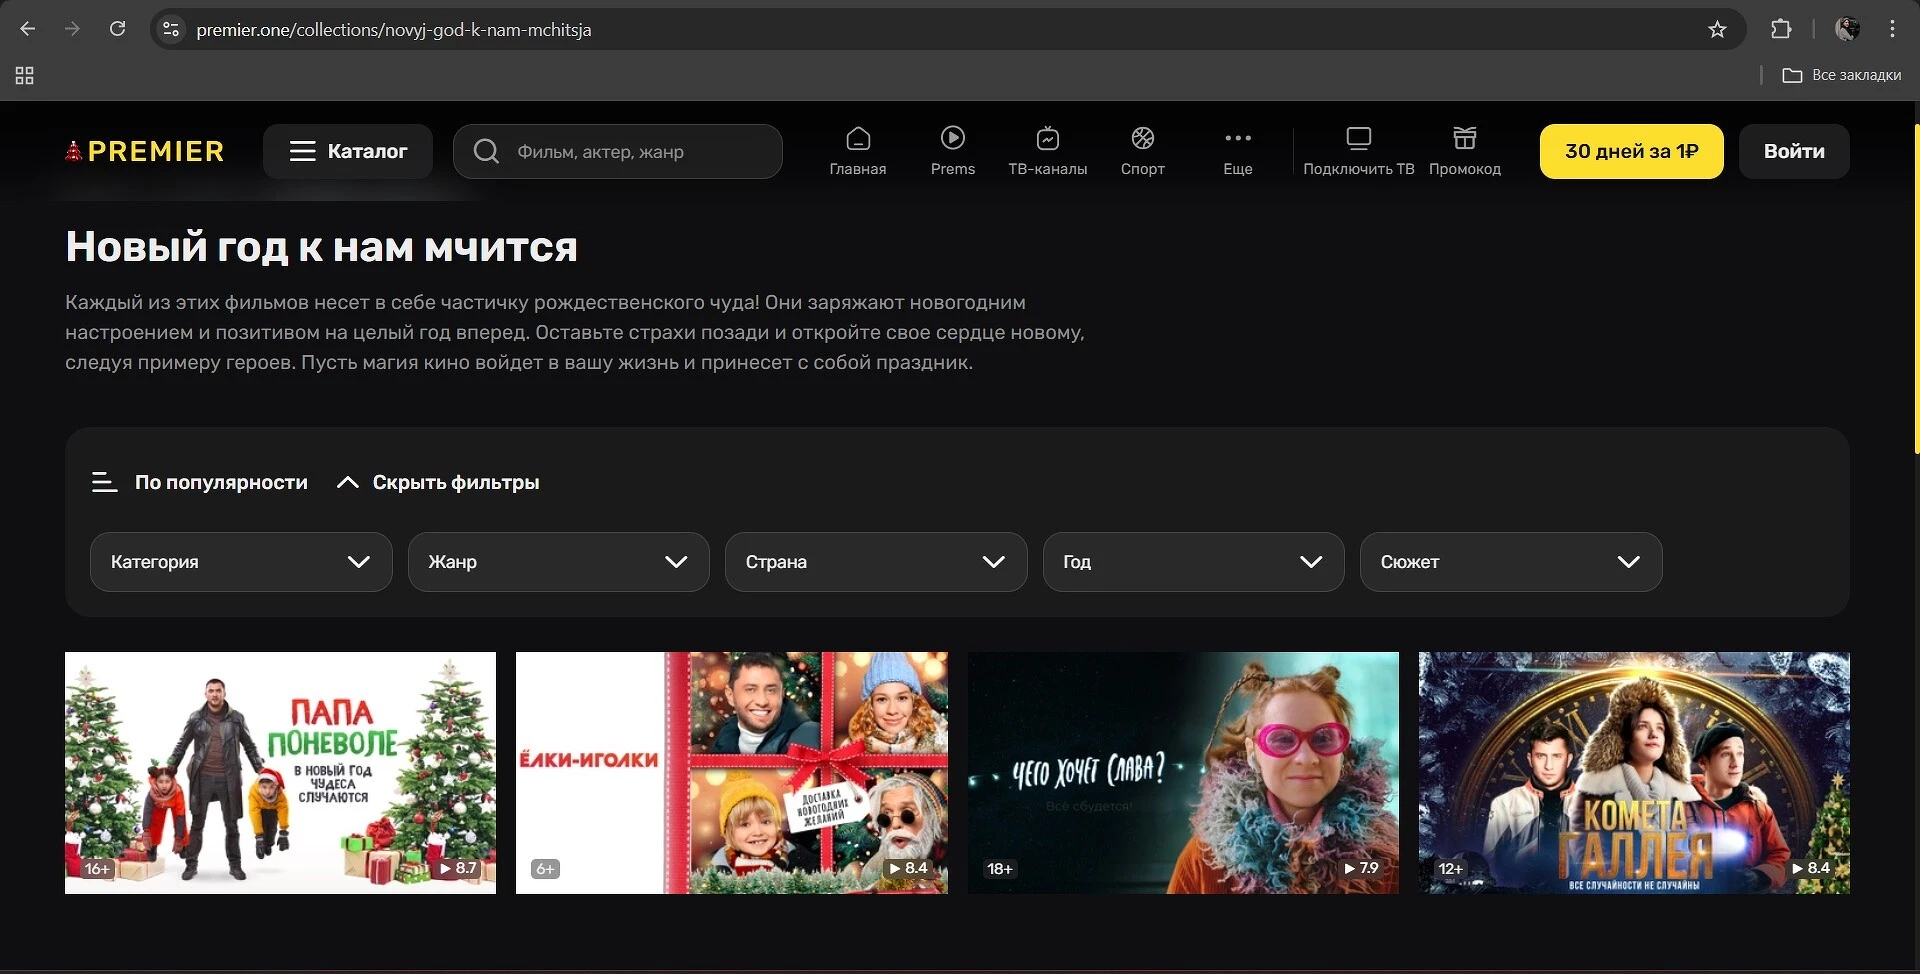This screenshot has height=974, width=1920.
Task: Bookmark this page with star icon
Action: pyautogui.click(x=1717, y=30)
